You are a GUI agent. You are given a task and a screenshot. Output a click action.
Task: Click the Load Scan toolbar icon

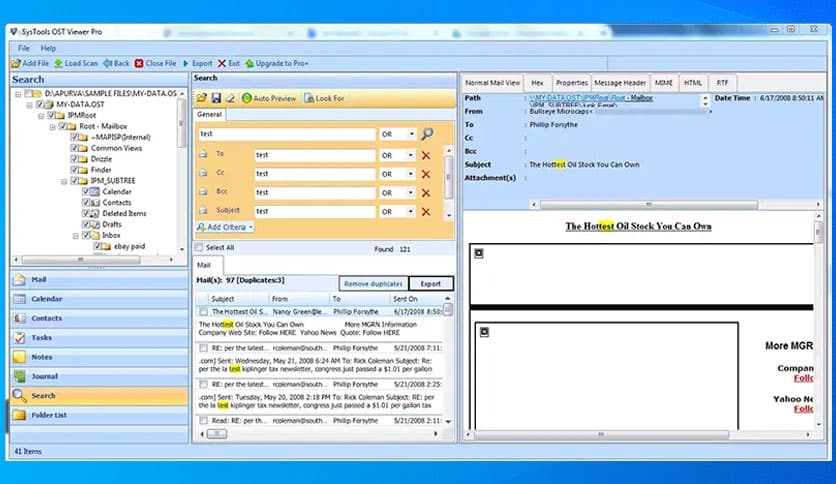[58, 63]
